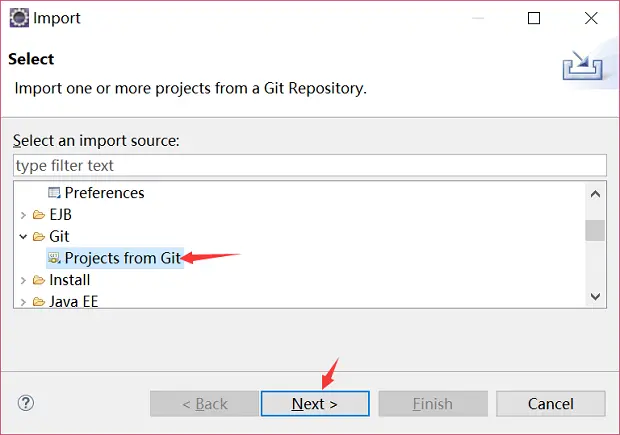Click the Install folder icon
Viewport: 620px width, 435px height.
(38, 280)
